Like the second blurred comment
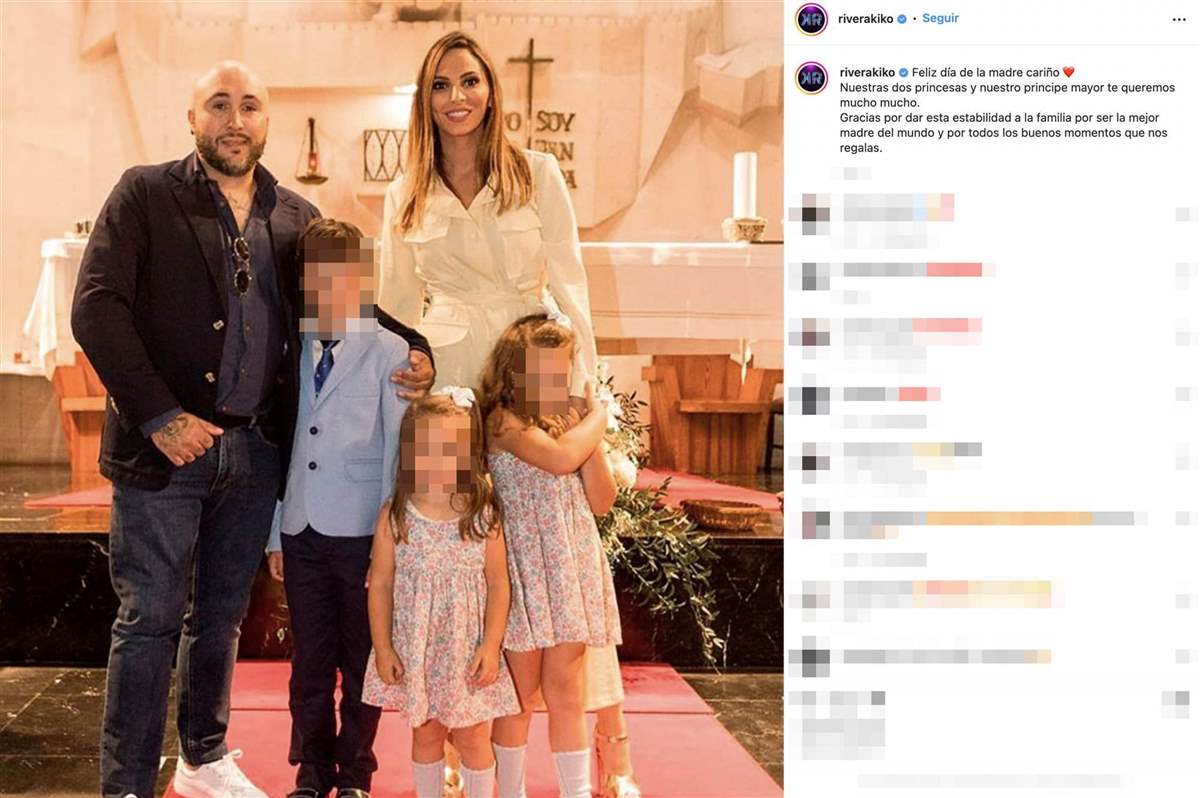The height and width of the screenshot is (798, 1200). 1185,270
